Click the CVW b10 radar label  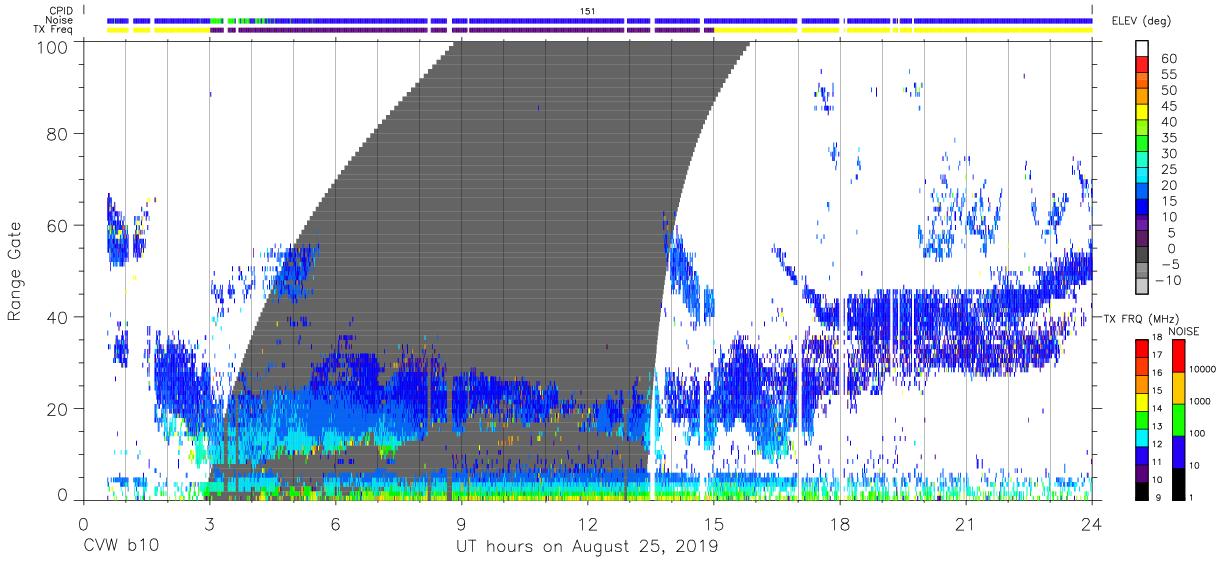(x=121, y=547)
